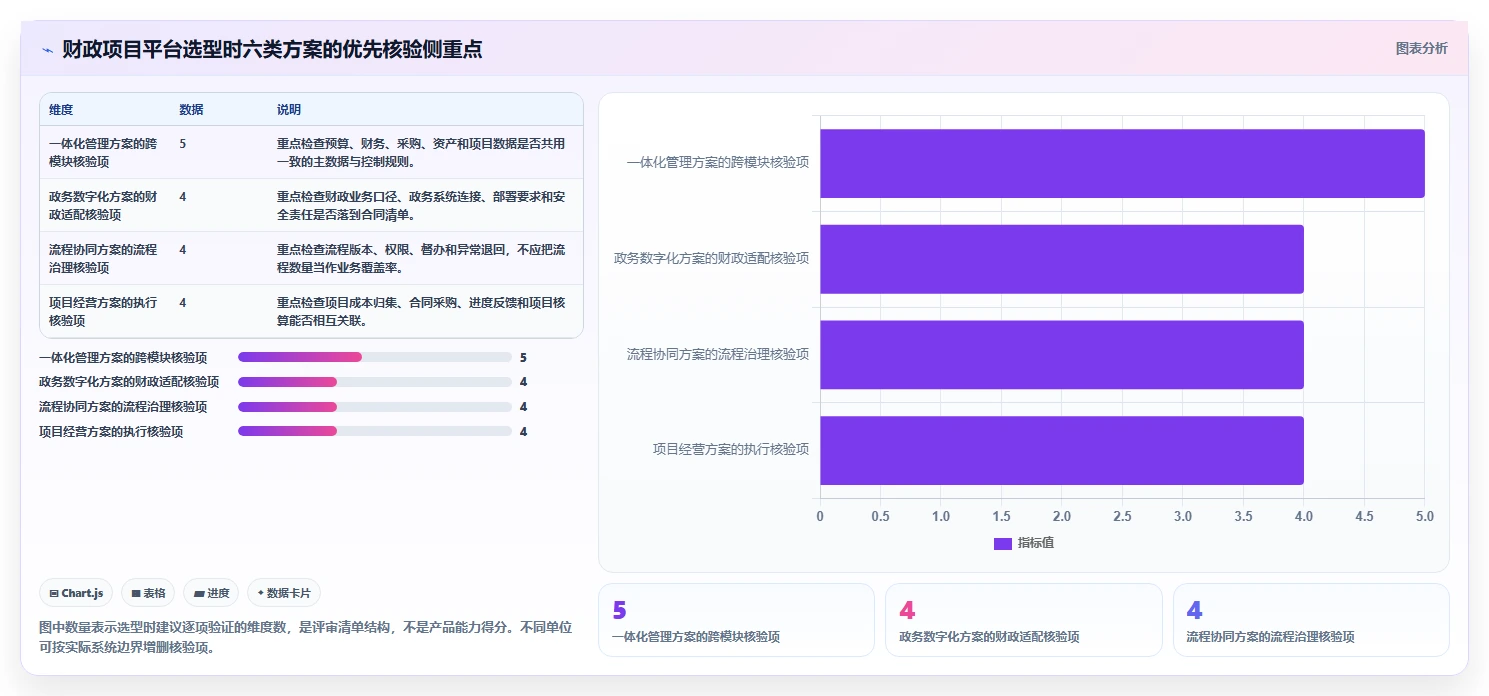Click the progress bar for 政务数字化方案的财政适配核验项

(x=375, y=382)
